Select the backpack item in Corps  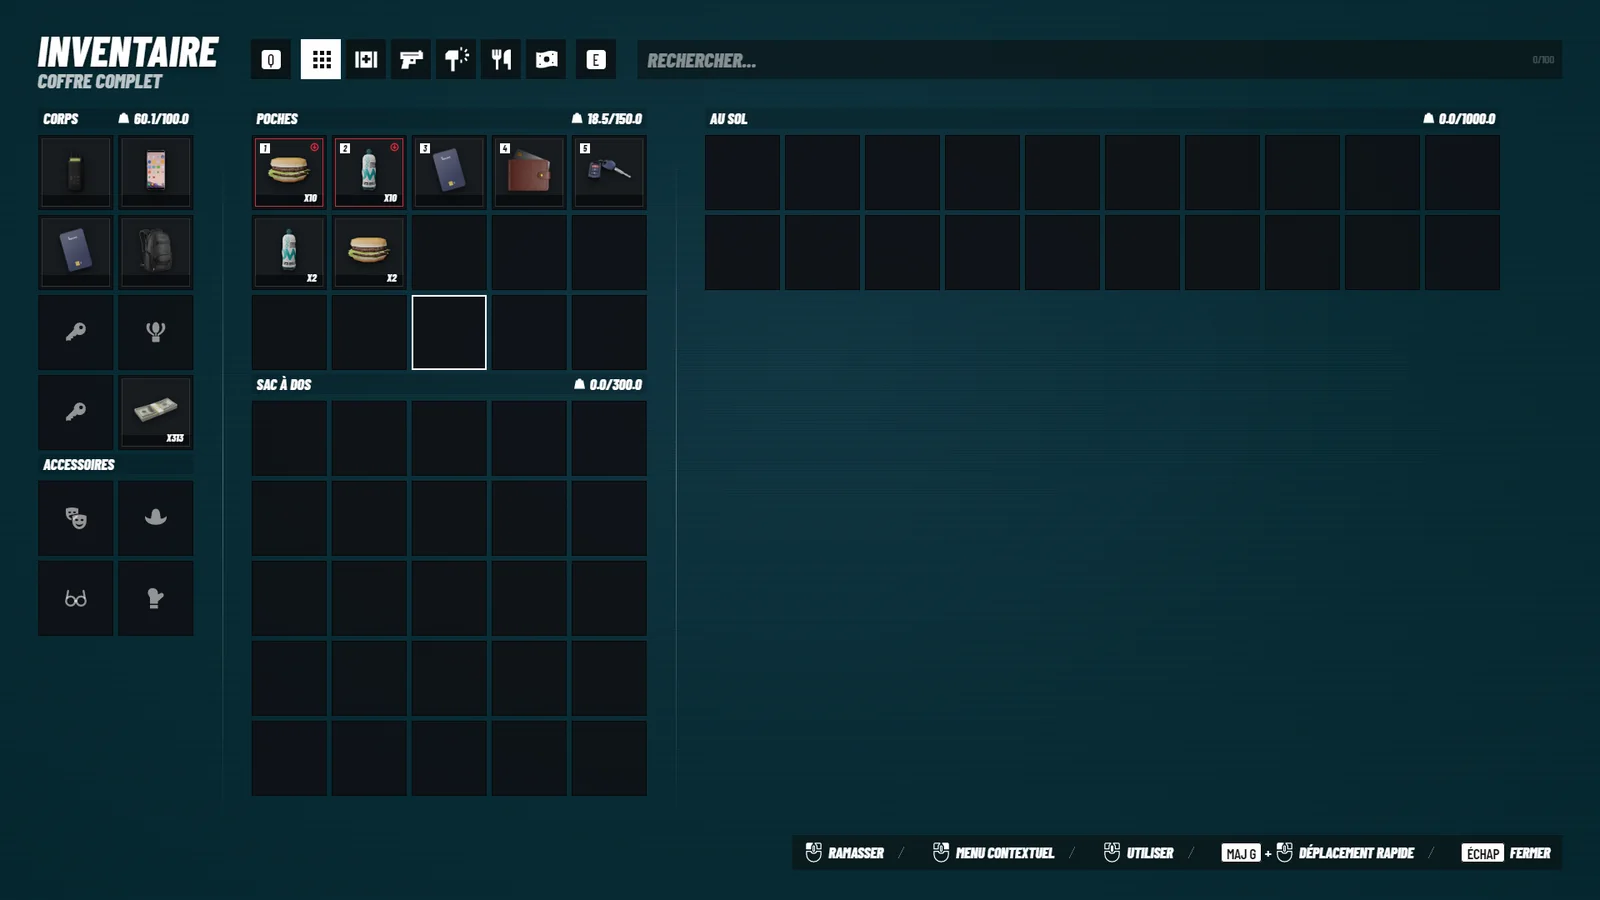click(156, 252)
